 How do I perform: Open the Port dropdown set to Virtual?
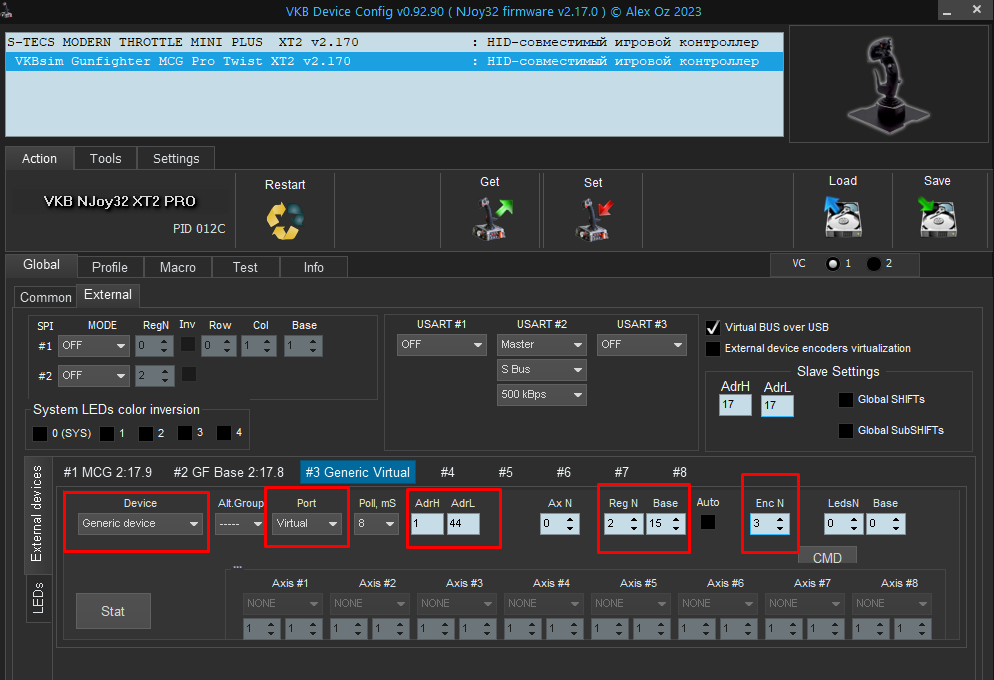coord(306,523)
